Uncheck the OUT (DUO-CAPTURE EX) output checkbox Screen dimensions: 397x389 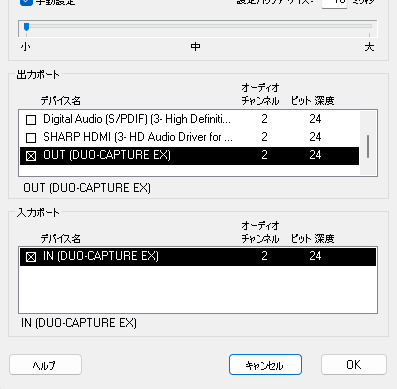click(x=31, y=156)
